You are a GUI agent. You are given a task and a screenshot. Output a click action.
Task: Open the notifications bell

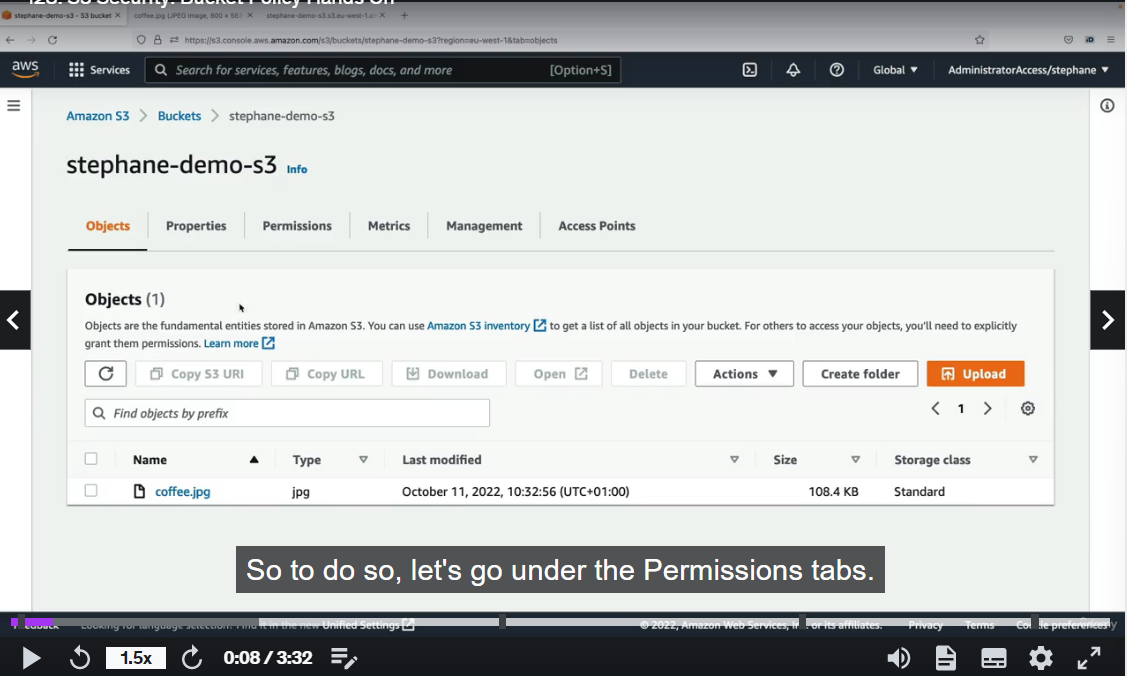tap(793, 70)
